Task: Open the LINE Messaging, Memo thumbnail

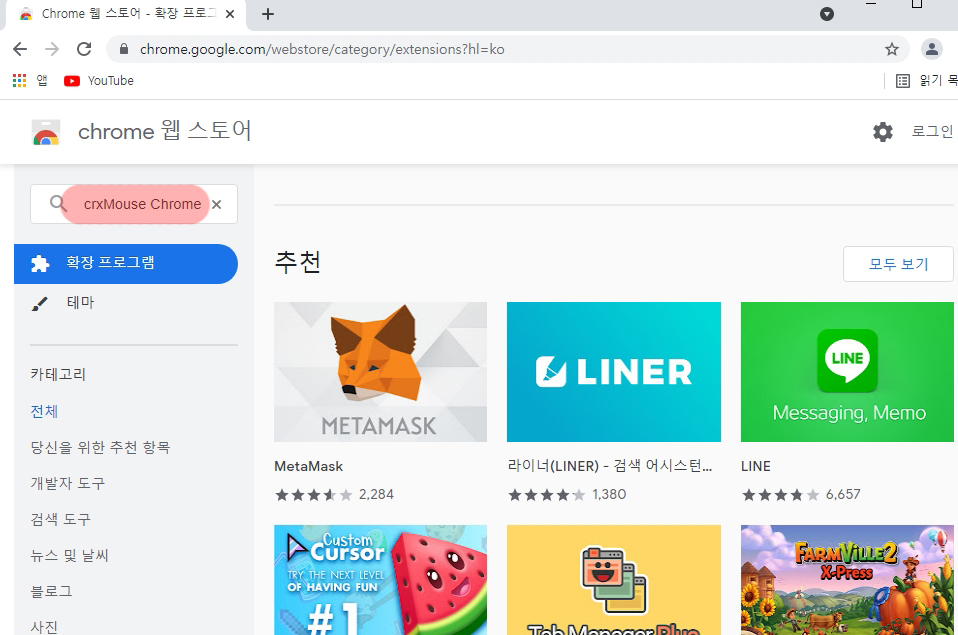Action: click(x=847, y=372)
